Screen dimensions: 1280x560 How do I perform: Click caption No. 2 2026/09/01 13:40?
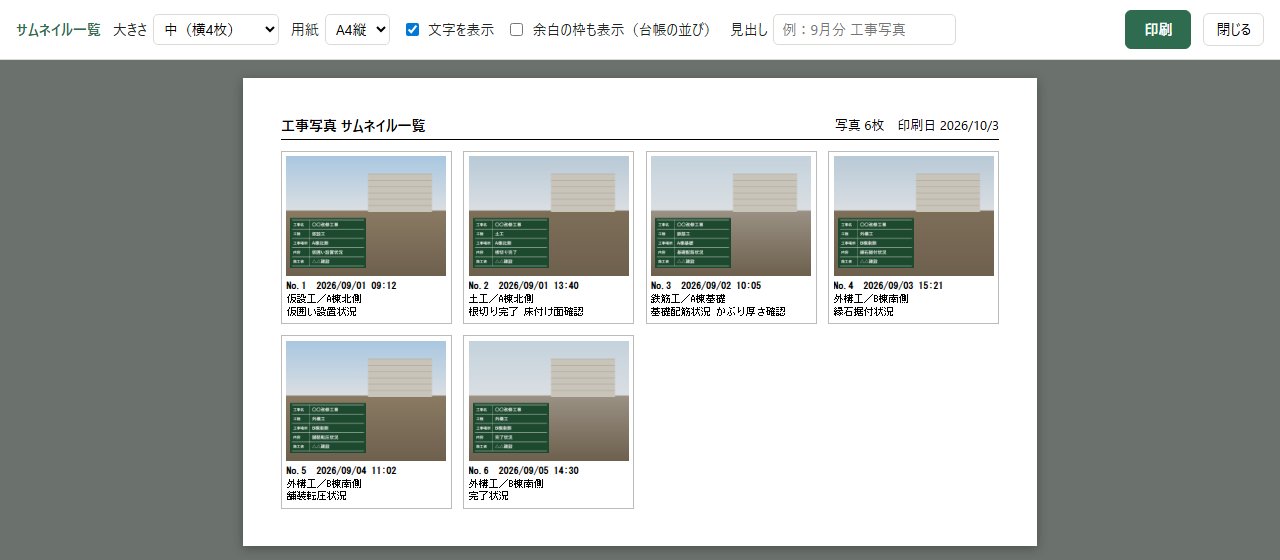coord(524,286)
